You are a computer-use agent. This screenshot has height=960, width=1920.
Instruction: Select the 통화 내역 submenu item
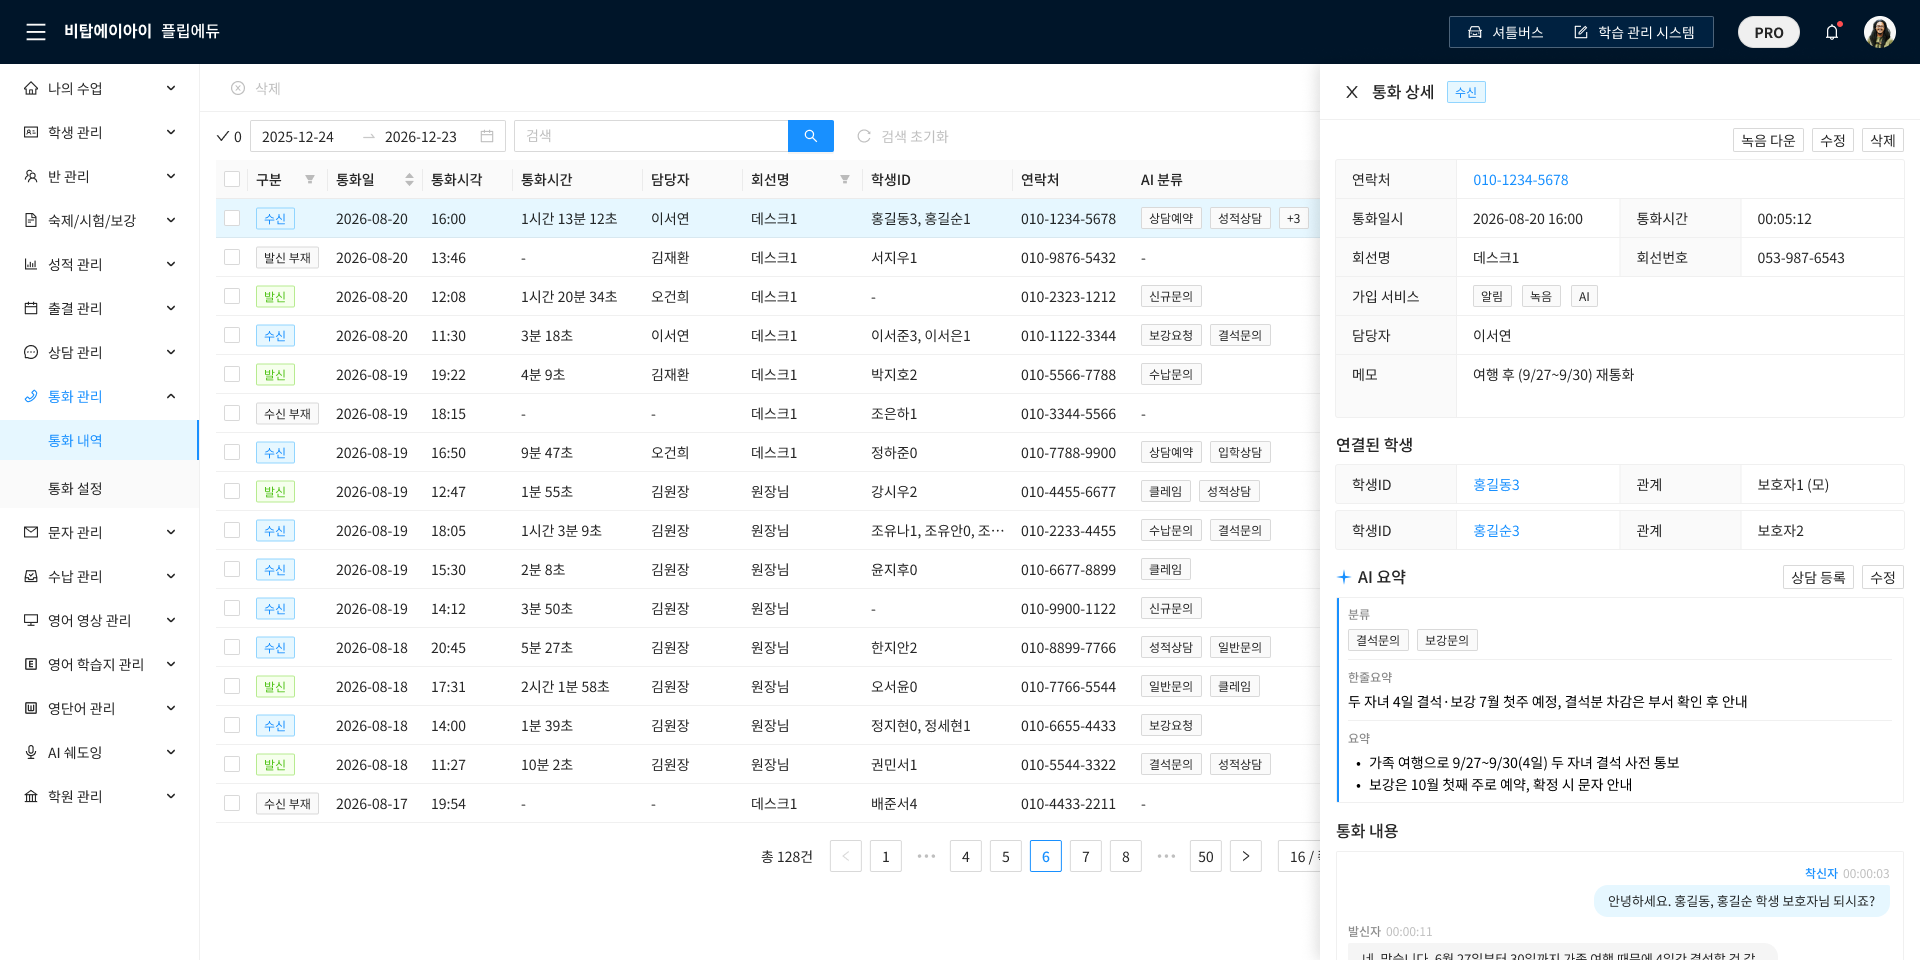tap(99, 440)
